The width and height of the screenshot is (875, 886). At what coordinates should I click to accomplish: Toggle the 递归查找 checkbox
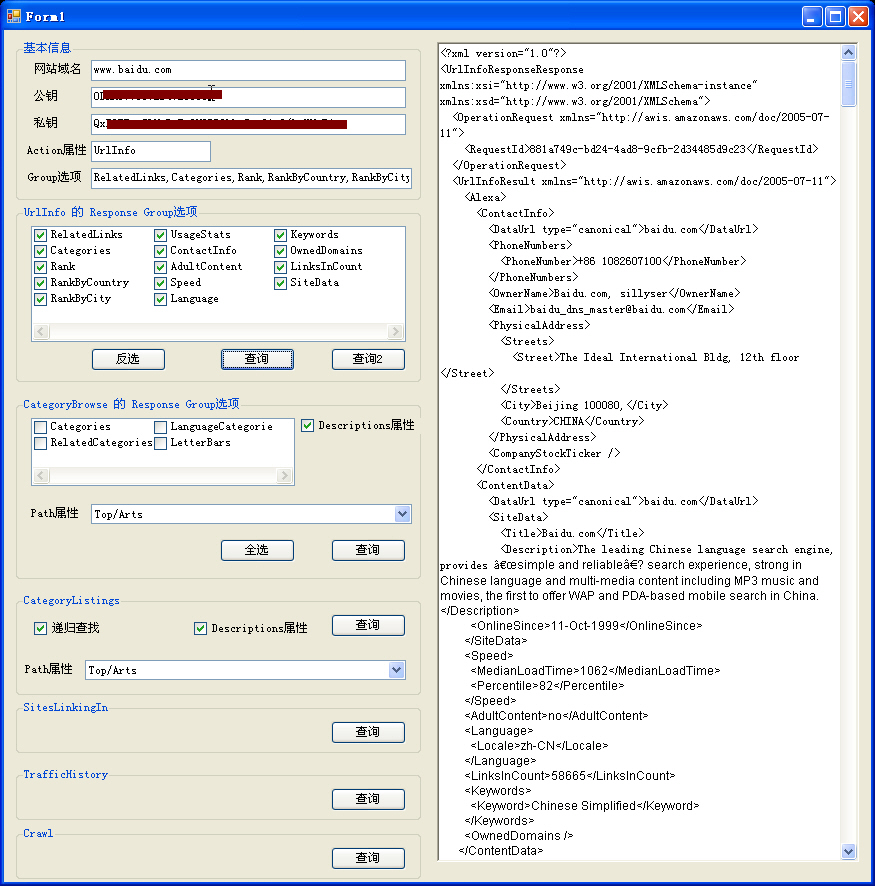(x=40, y=628)
